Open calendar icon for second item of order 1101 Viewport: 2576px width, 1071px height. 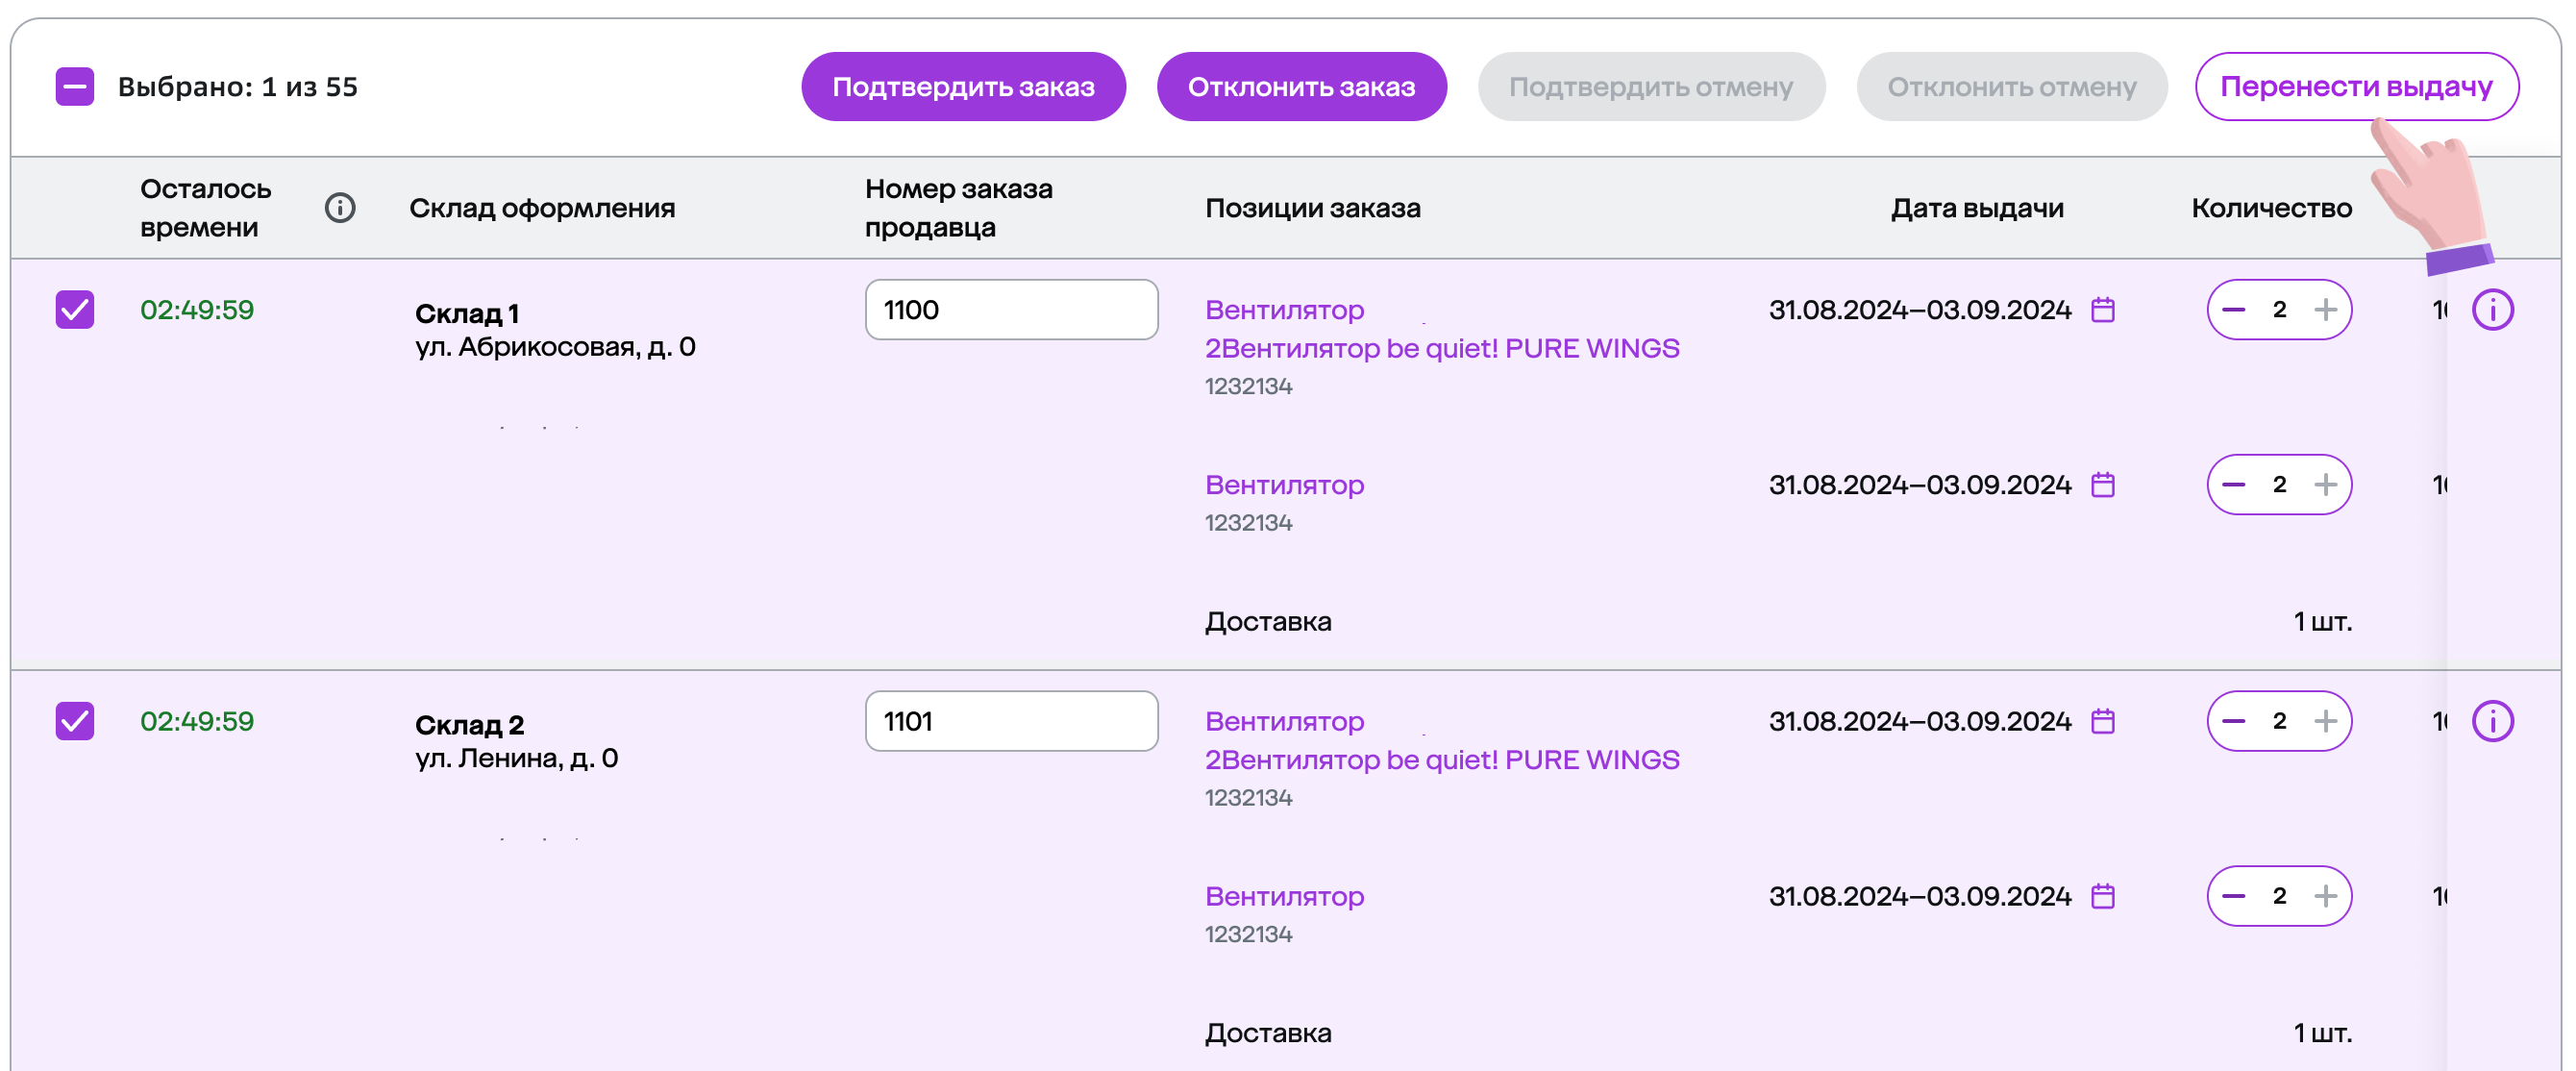point(2103,896)
